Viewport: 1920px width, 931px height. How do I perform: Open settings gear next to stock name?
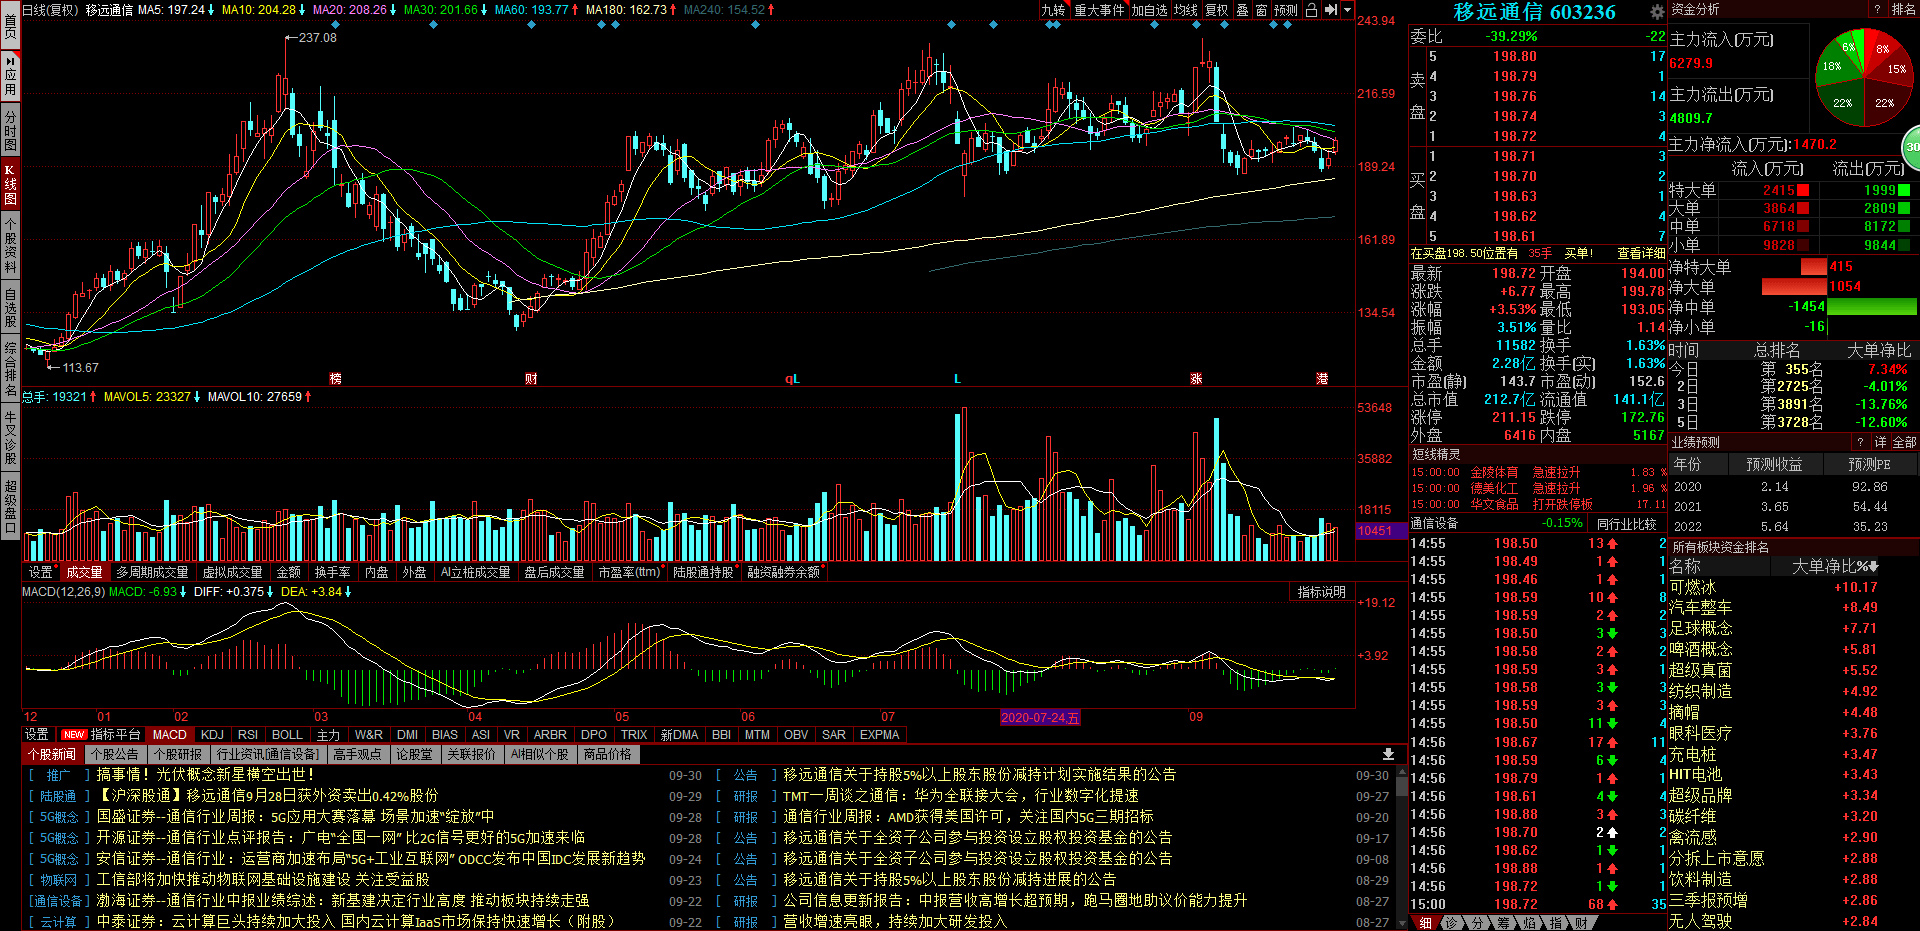click(x=1657, y=12)
